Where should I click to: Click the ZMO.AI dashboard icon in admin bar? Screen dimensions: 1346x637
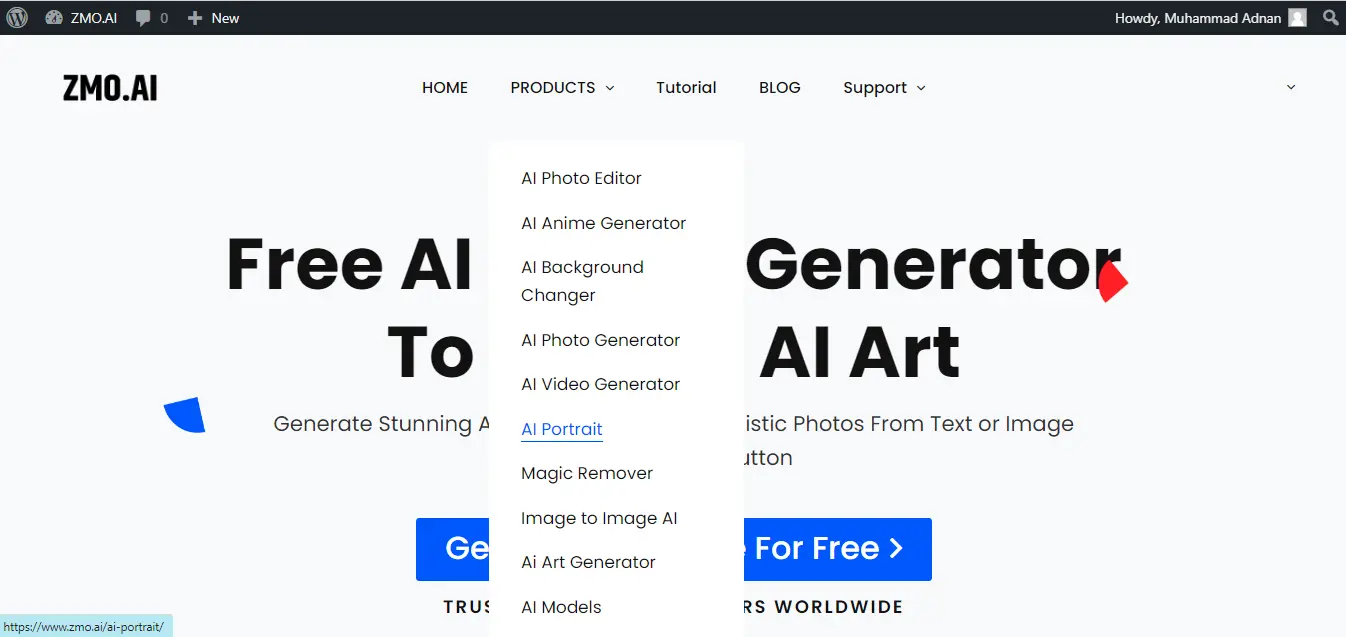pyautogui.click(x=54, y=17)
